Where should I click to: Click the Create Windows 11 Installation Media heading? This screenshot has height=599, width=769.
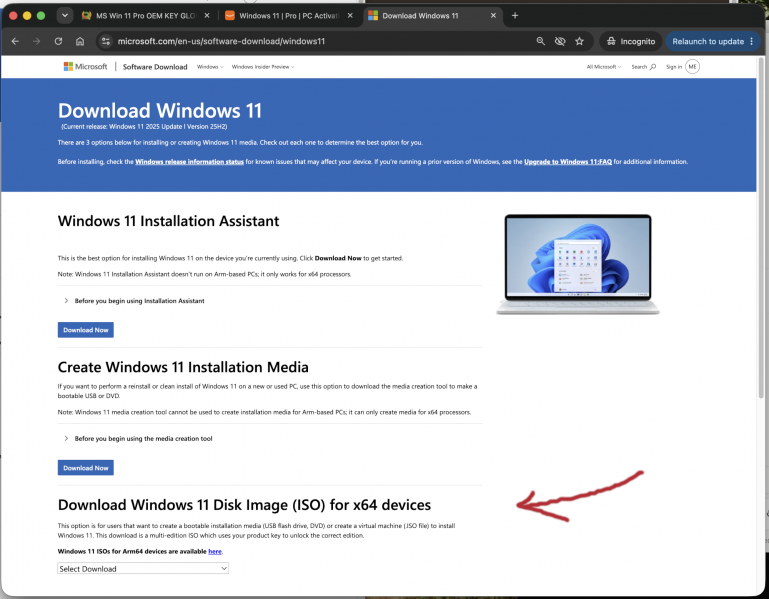(183, 367)
